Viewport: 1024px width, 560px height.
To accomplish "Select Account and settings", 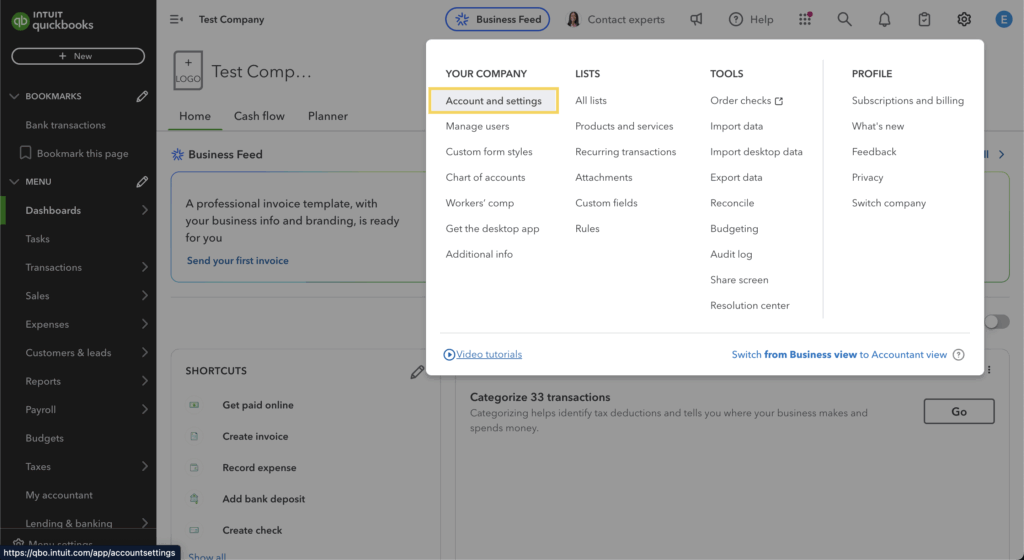I will pos(494,101).
